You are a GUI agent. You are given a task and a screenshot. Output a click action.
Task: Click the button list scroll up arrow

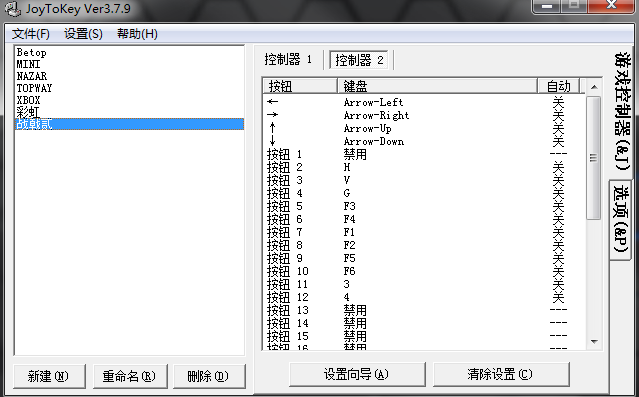tap(594, 87)
